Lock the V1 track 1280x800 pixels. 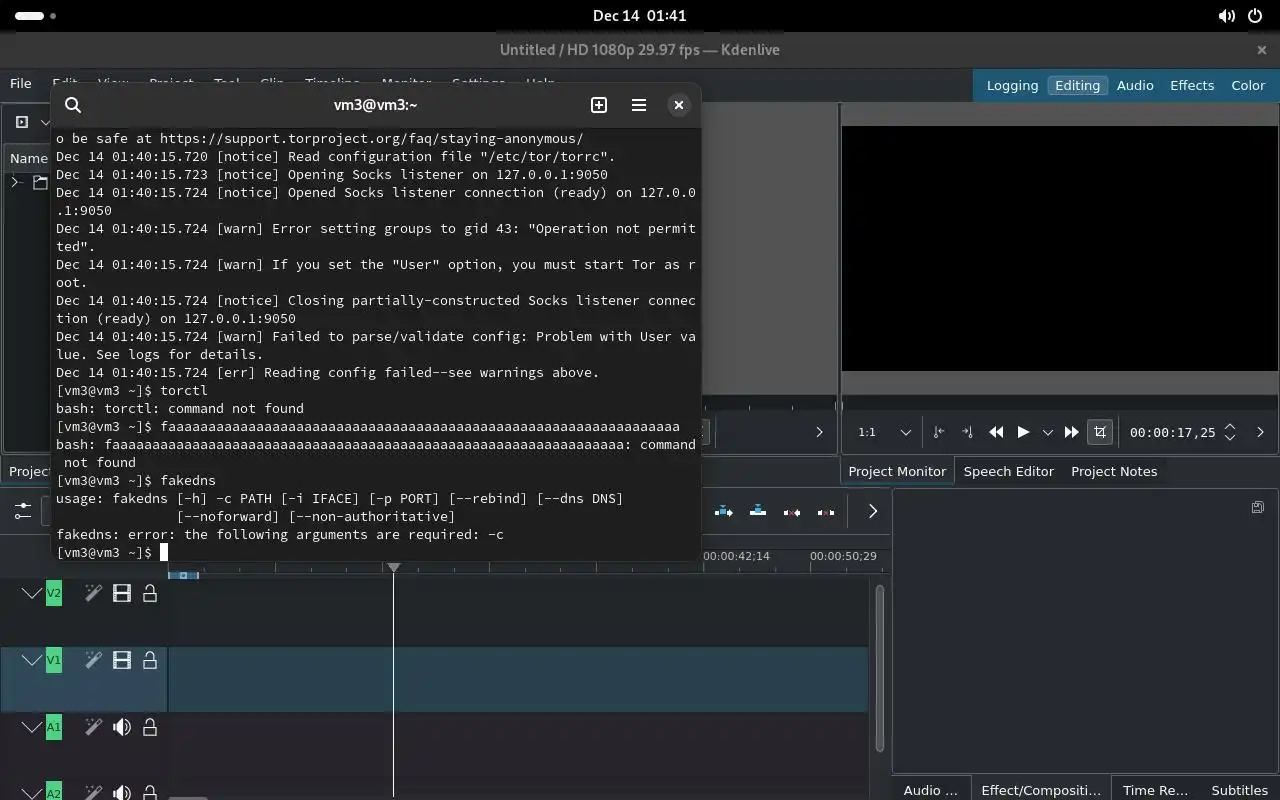(x=150, y=660)
